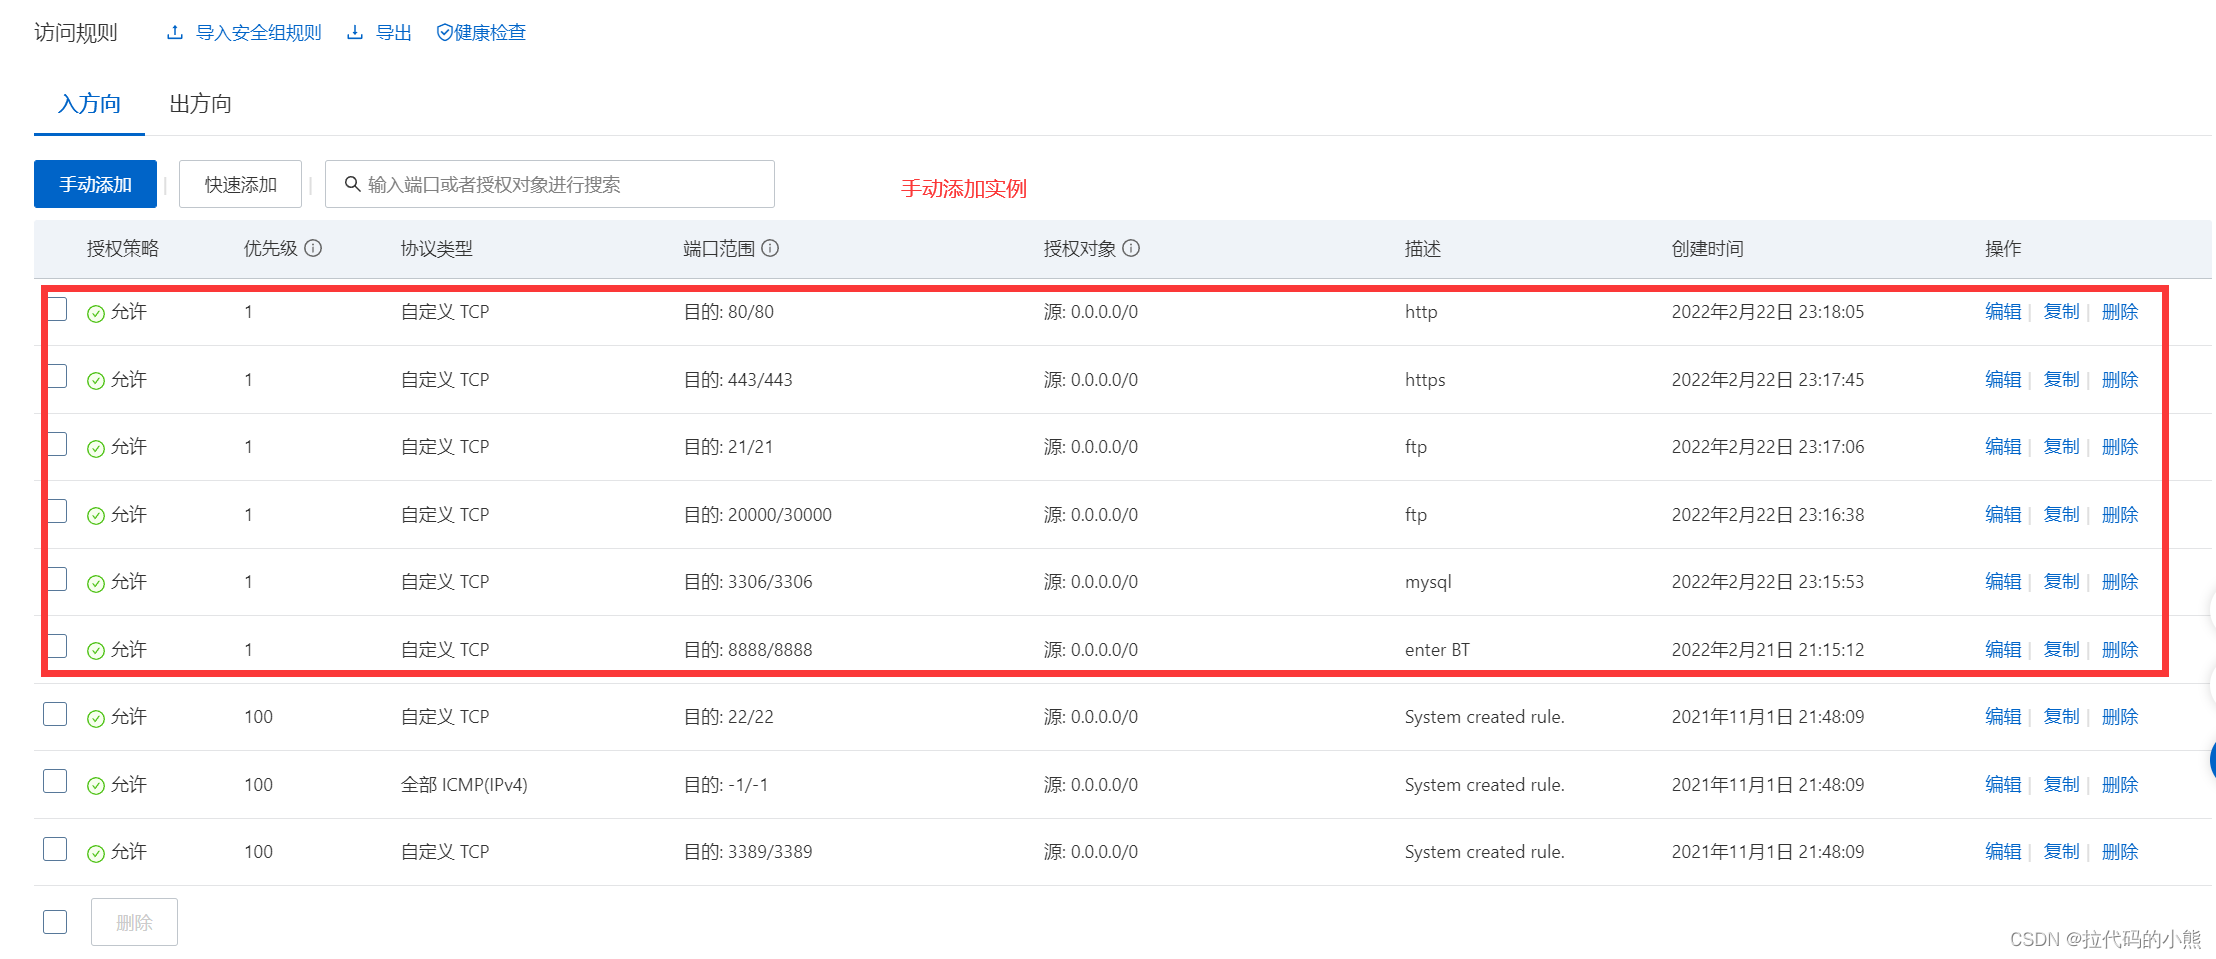The image size is (2216, 959).
Task: Click green allow icon in http row
Action: 96,313
